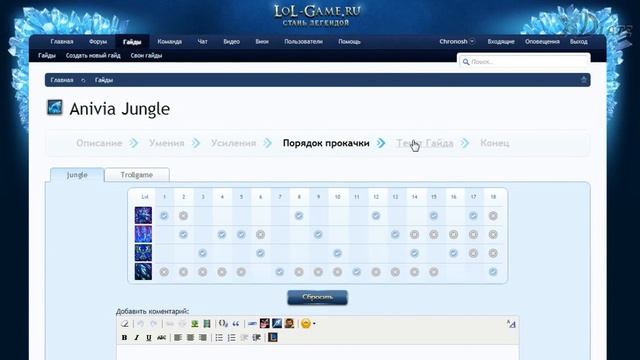Image resolution: width=640 pixels, height=360 pixels.
Task: Insert a horizontal line with toolbar icon
Action: [x=252, y=324]
